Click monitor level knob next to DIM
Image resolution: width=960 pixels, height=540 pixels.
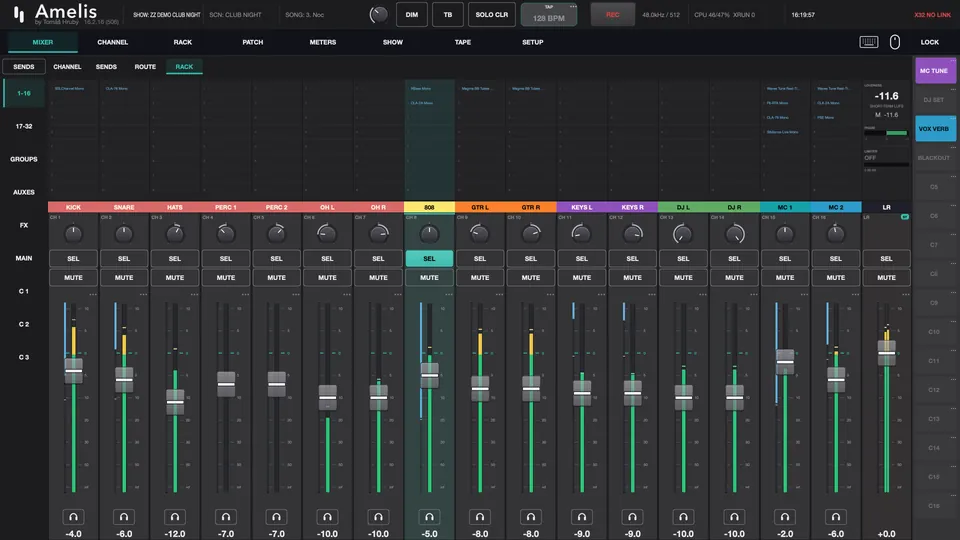(x=378, y=15)
